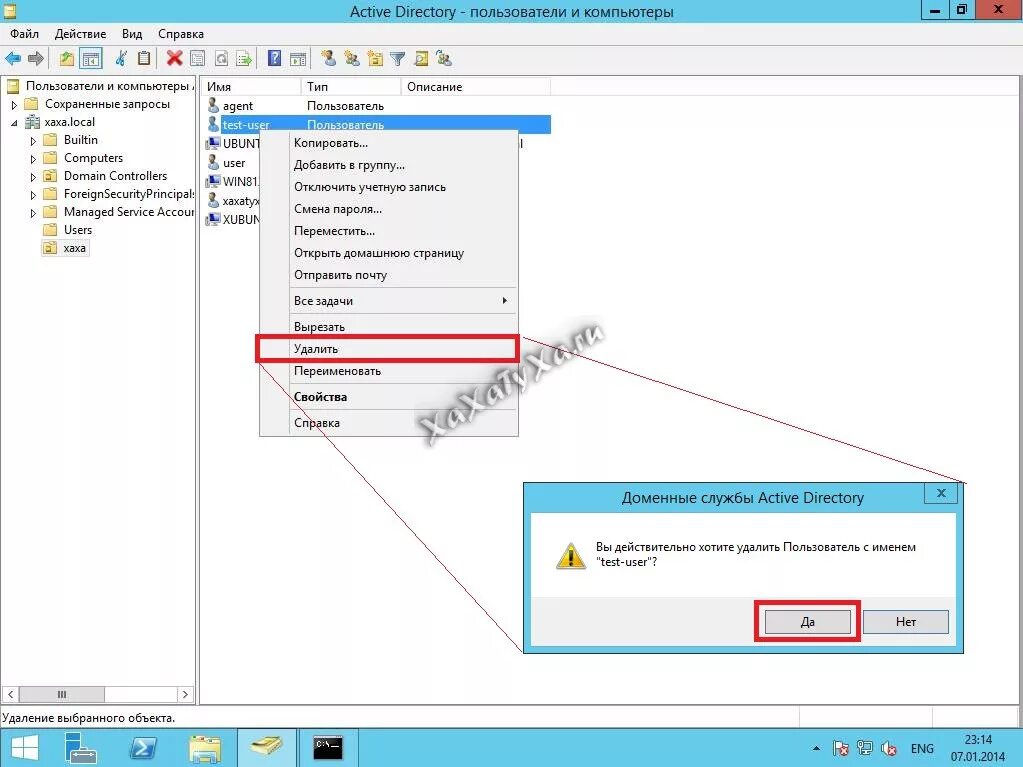1023x767 pixels.
Task: Choose Добавить в группу... in context menu
Action: click(x=389, y=165)
